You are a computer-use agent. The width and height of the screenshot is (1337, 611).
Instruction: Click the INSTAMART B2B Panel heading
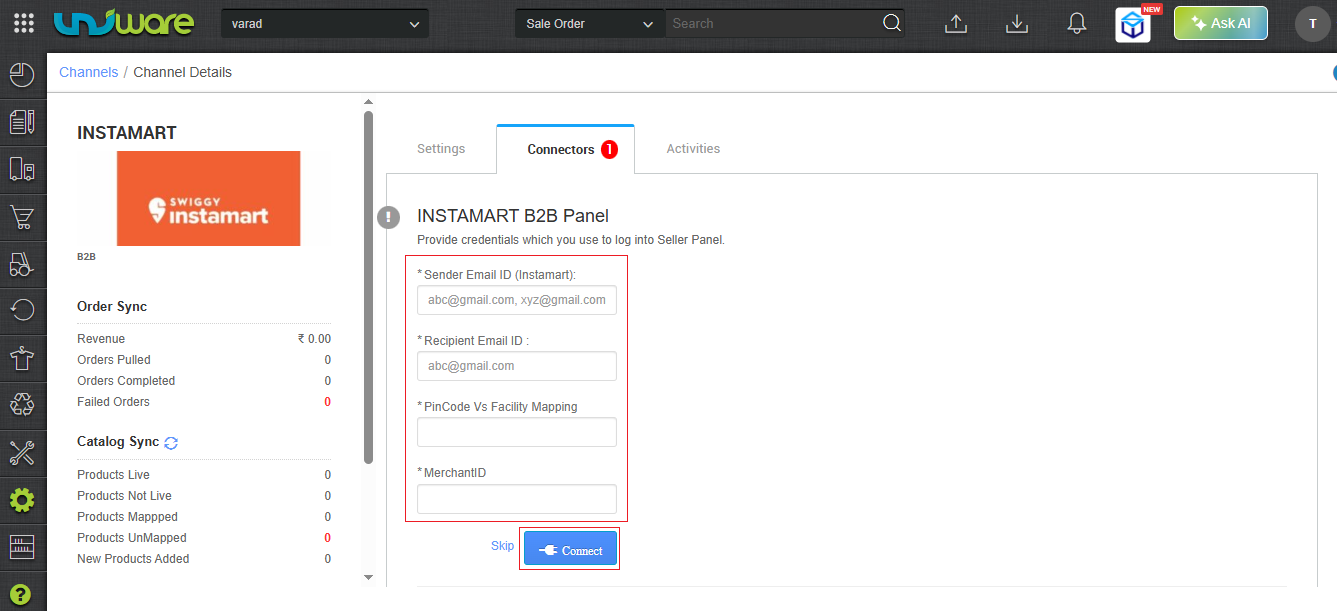[513, 216]
